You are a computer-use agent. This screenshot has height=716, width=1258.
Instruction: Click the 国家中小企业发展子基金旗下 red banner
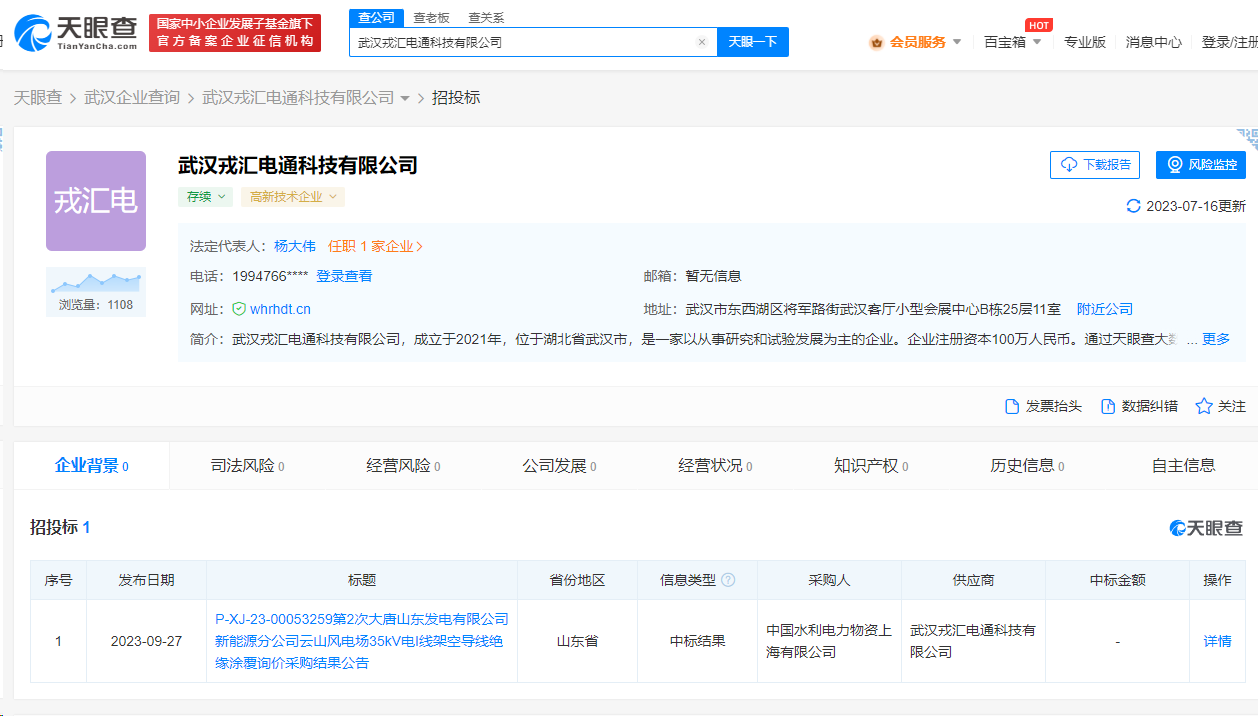click(x=235, y=33)
